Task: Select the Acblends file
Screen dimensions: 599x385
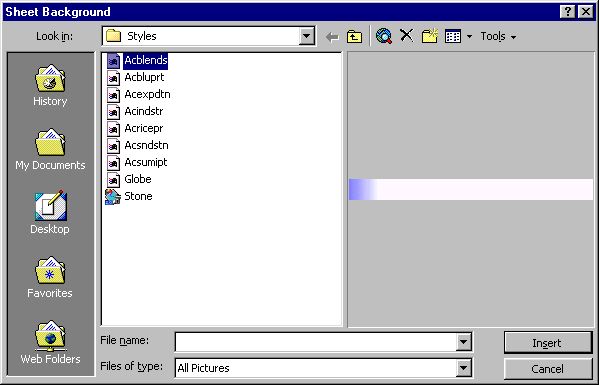Action: [146, 60]
